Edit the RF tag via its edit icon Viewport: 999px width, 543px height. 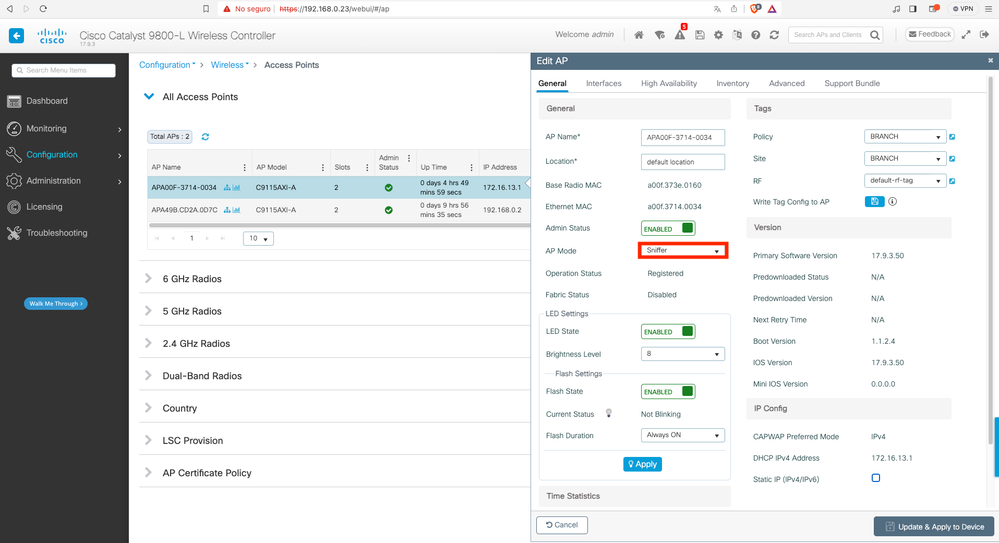point(952,181)
